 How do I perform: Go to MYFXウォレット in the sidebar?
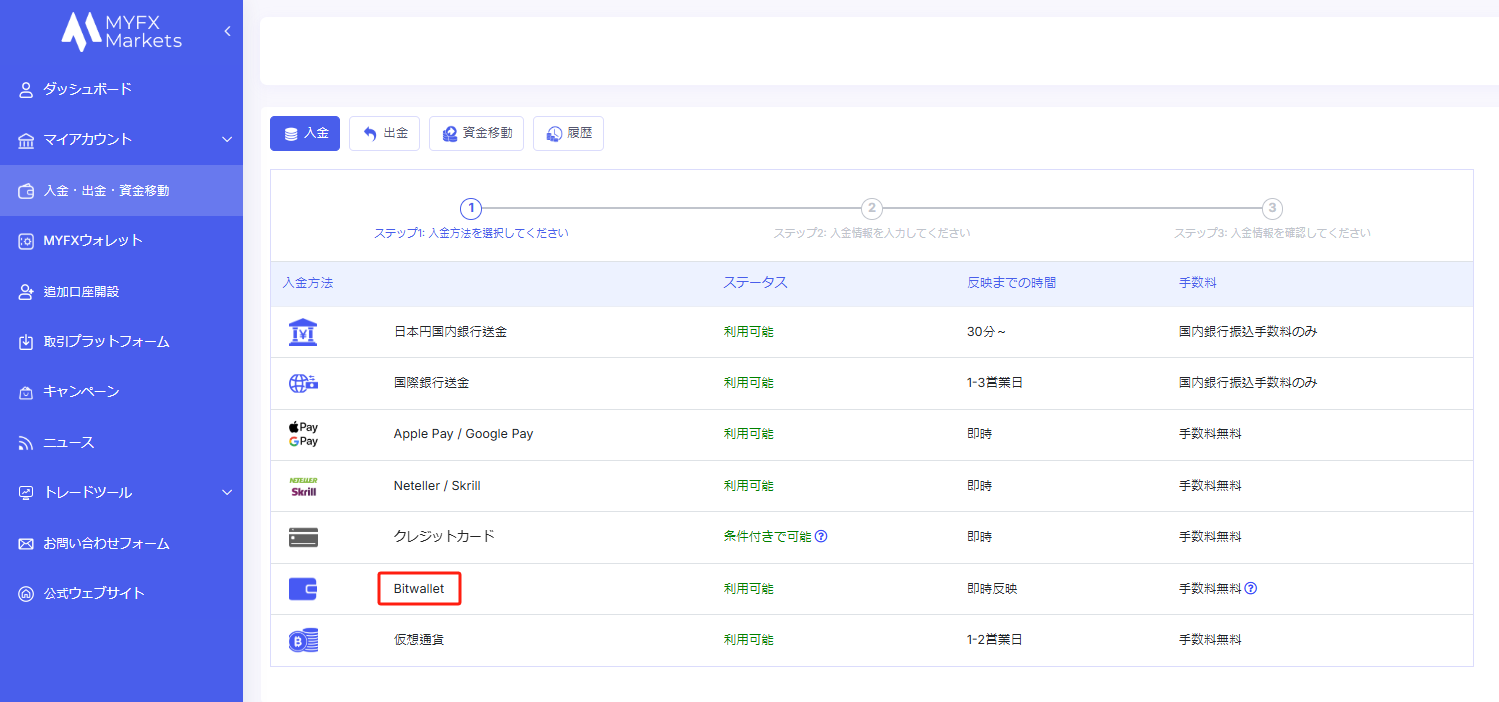point(92,240)
